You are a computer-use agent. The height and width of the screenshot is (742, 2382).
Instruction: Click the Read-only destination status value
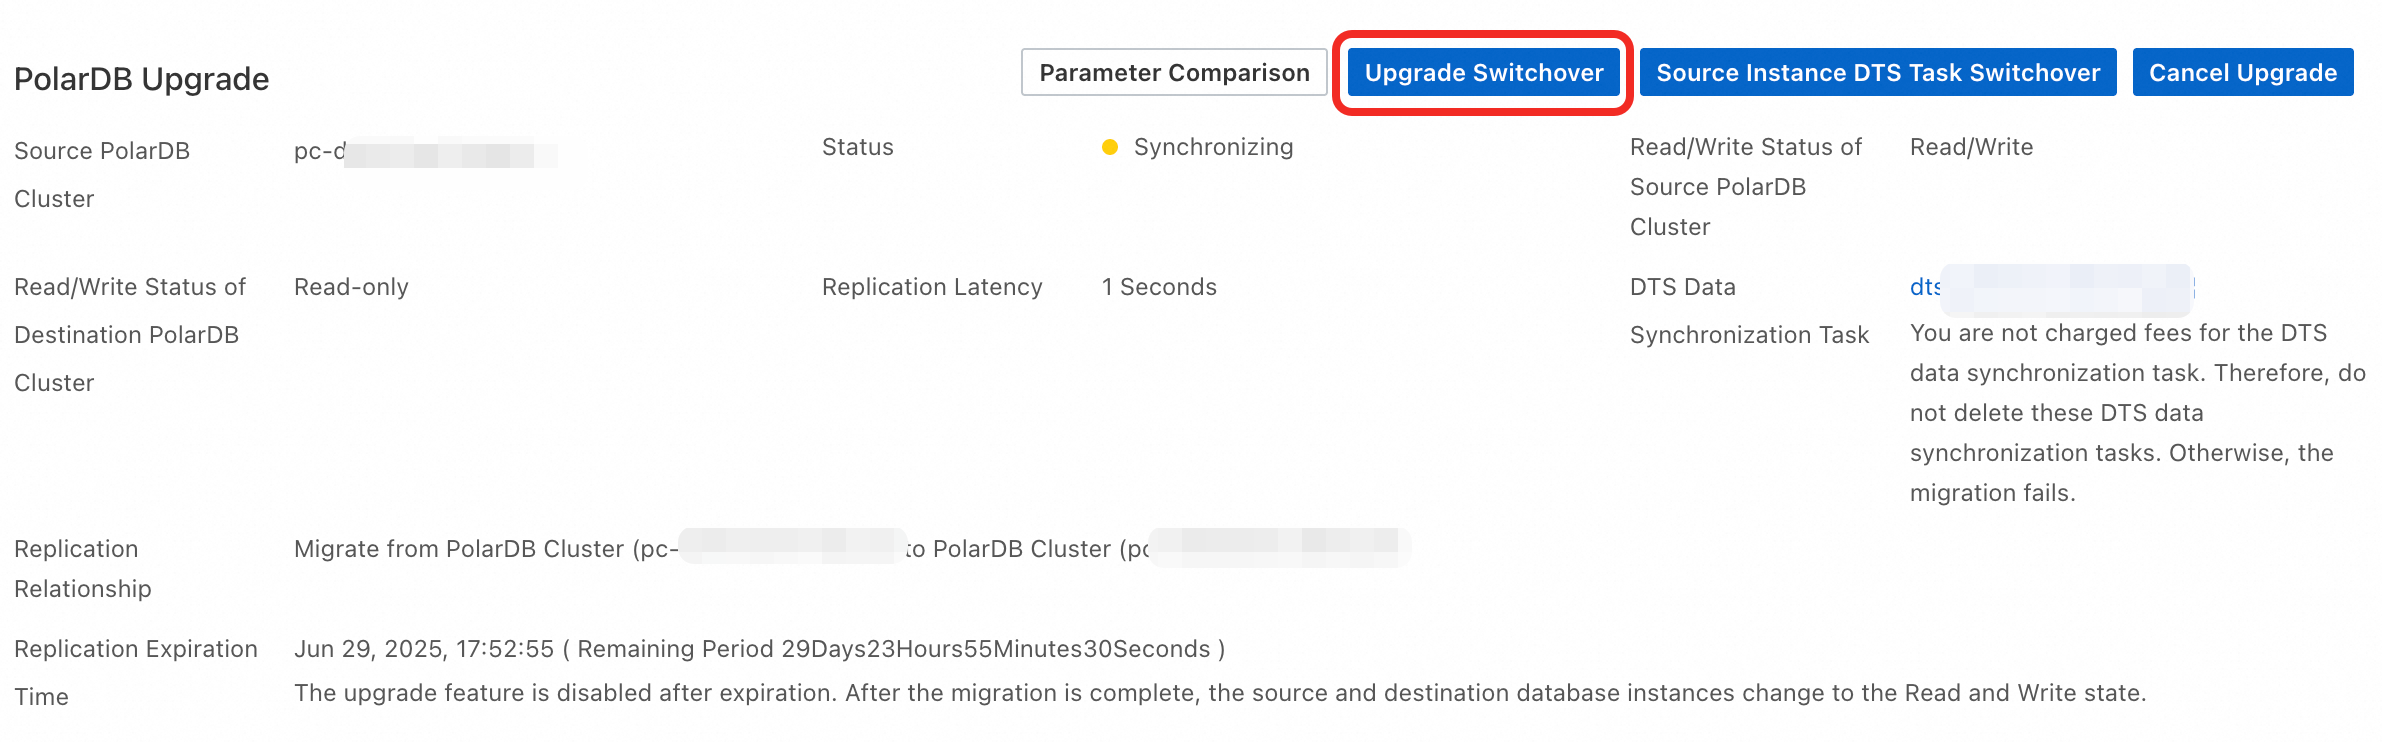351,287
